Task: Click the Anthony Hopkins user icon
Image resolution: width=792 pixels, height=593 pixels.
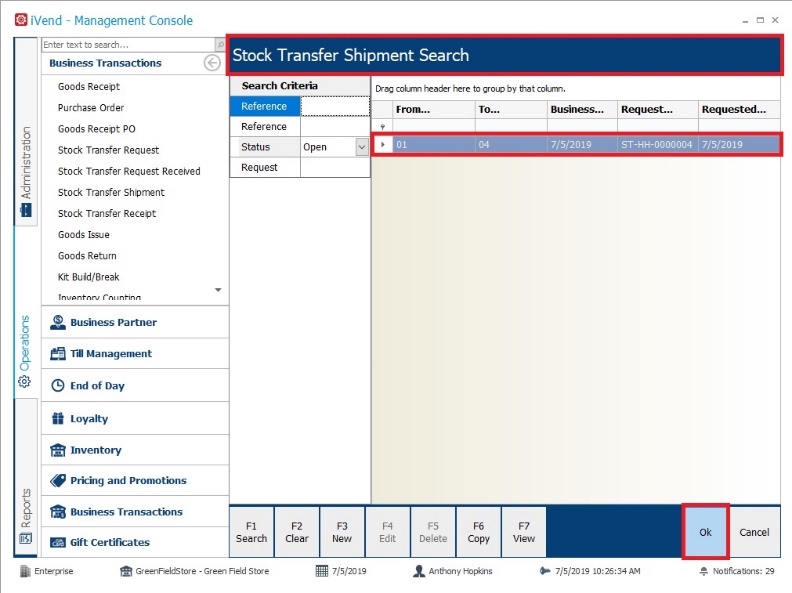Action: coord(419,571)
